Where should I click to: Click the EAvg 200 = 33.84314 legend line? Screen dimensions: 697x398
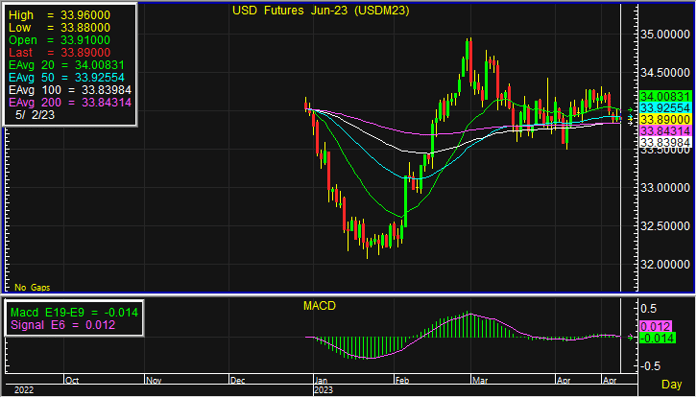pyautogui.click(x=70, y=102)
